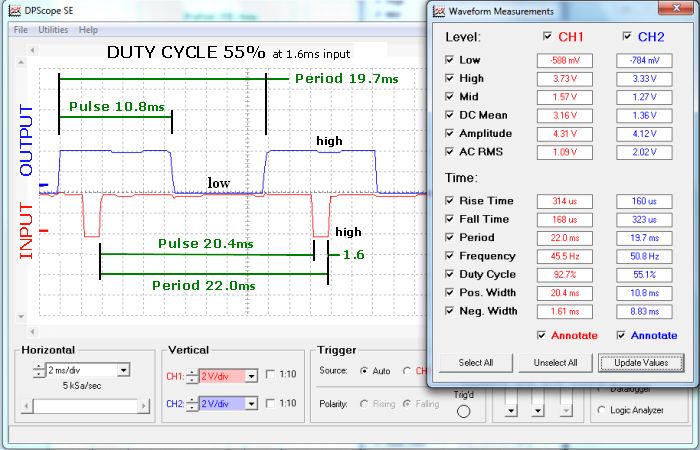Enable the CH1 1:10 probe checkbox
This screenshot has height=450, width=700.
[x=270, y=374]
